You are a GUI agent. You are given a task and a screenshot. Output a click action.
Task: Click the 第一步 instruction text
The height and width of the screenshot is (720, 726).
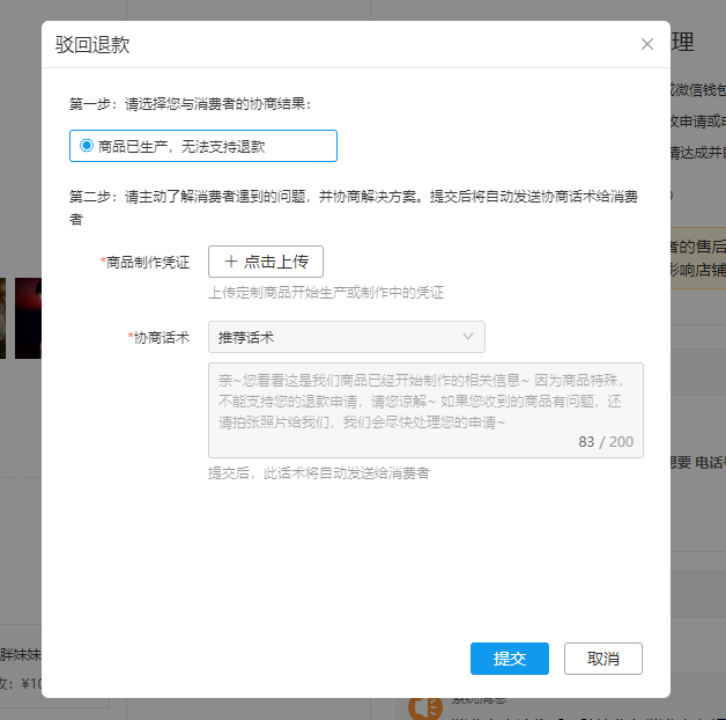[190, 103]
